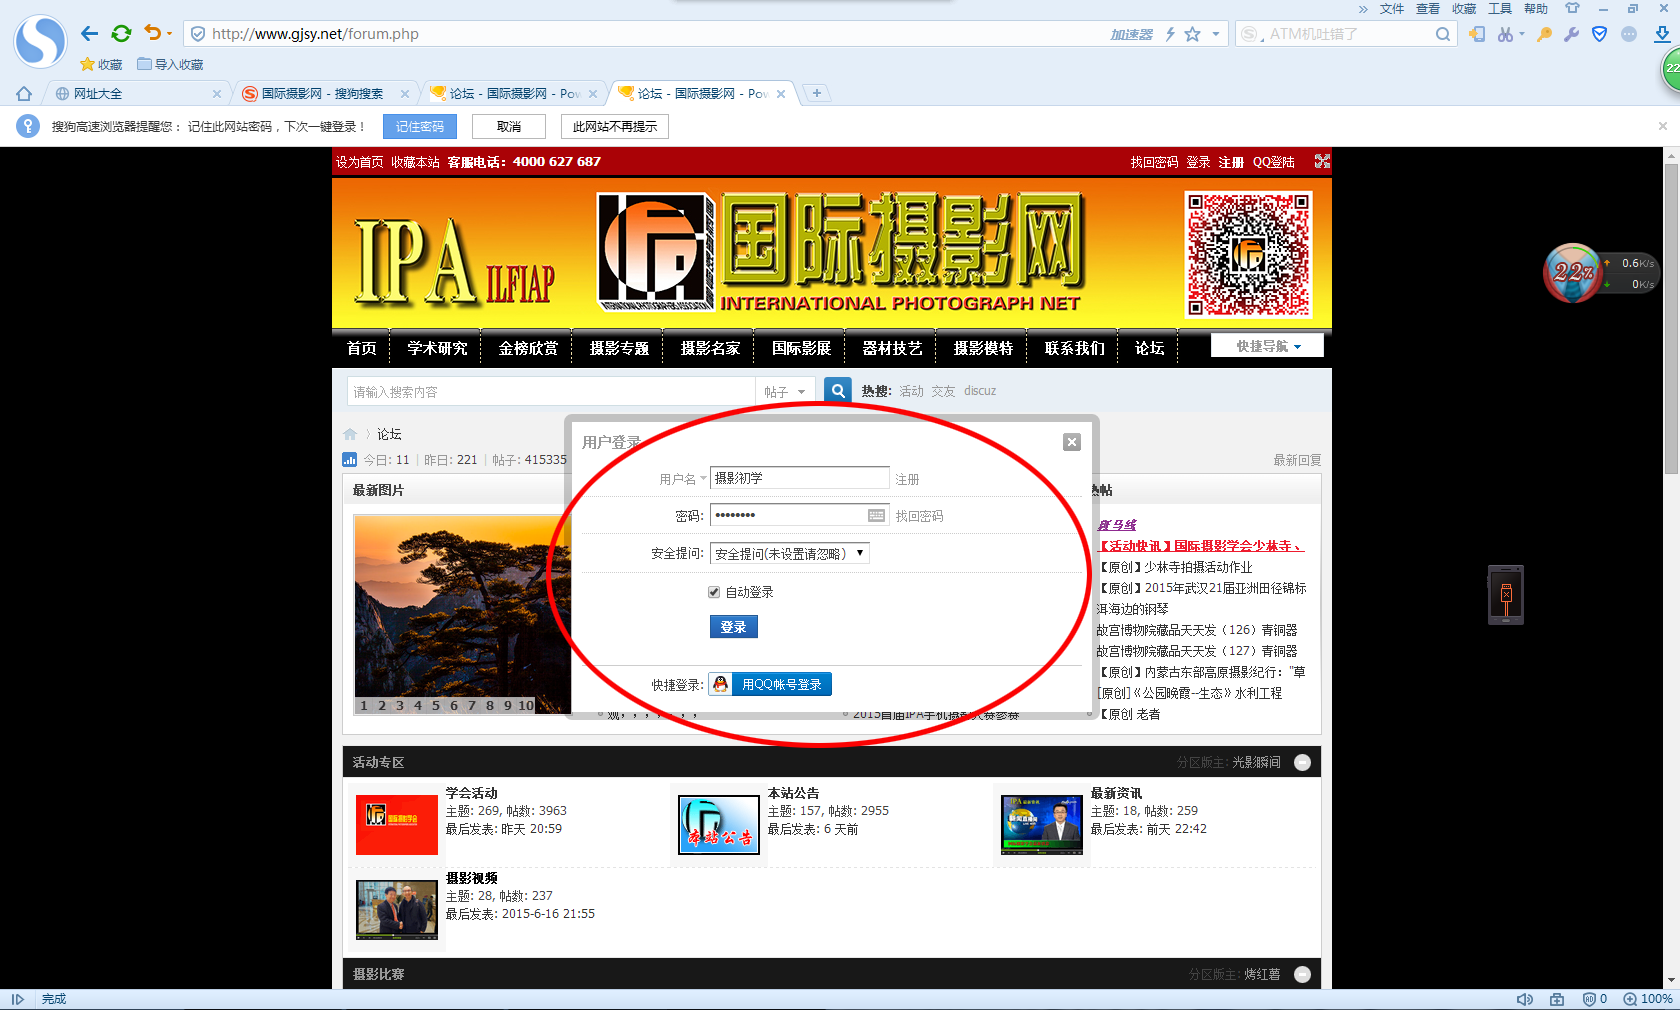Open the 查看 menu
Screen dimensions: 1680x1010
tap(1428, 9)
